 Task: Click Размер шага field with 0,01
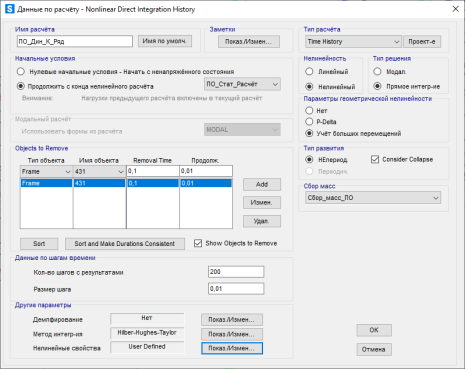[236, 289]
